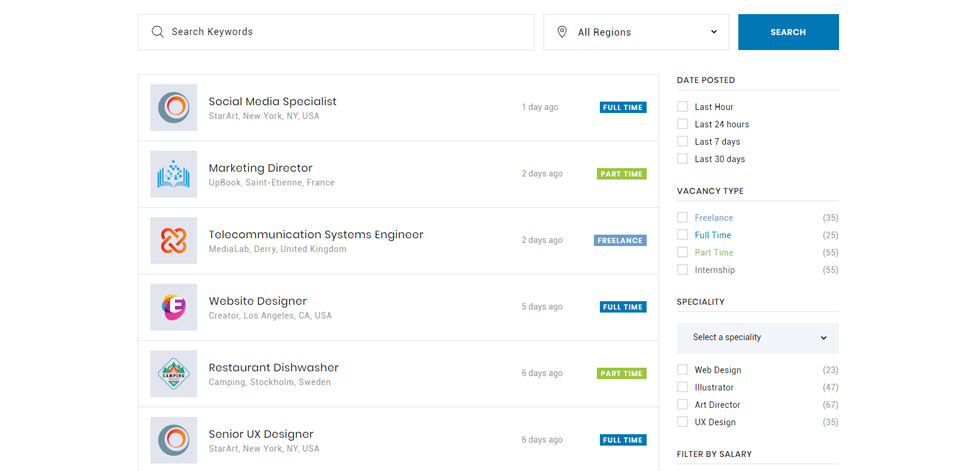Open Telecommunication Systems Engineer job

pyautogui.click(x=316, y=235)
